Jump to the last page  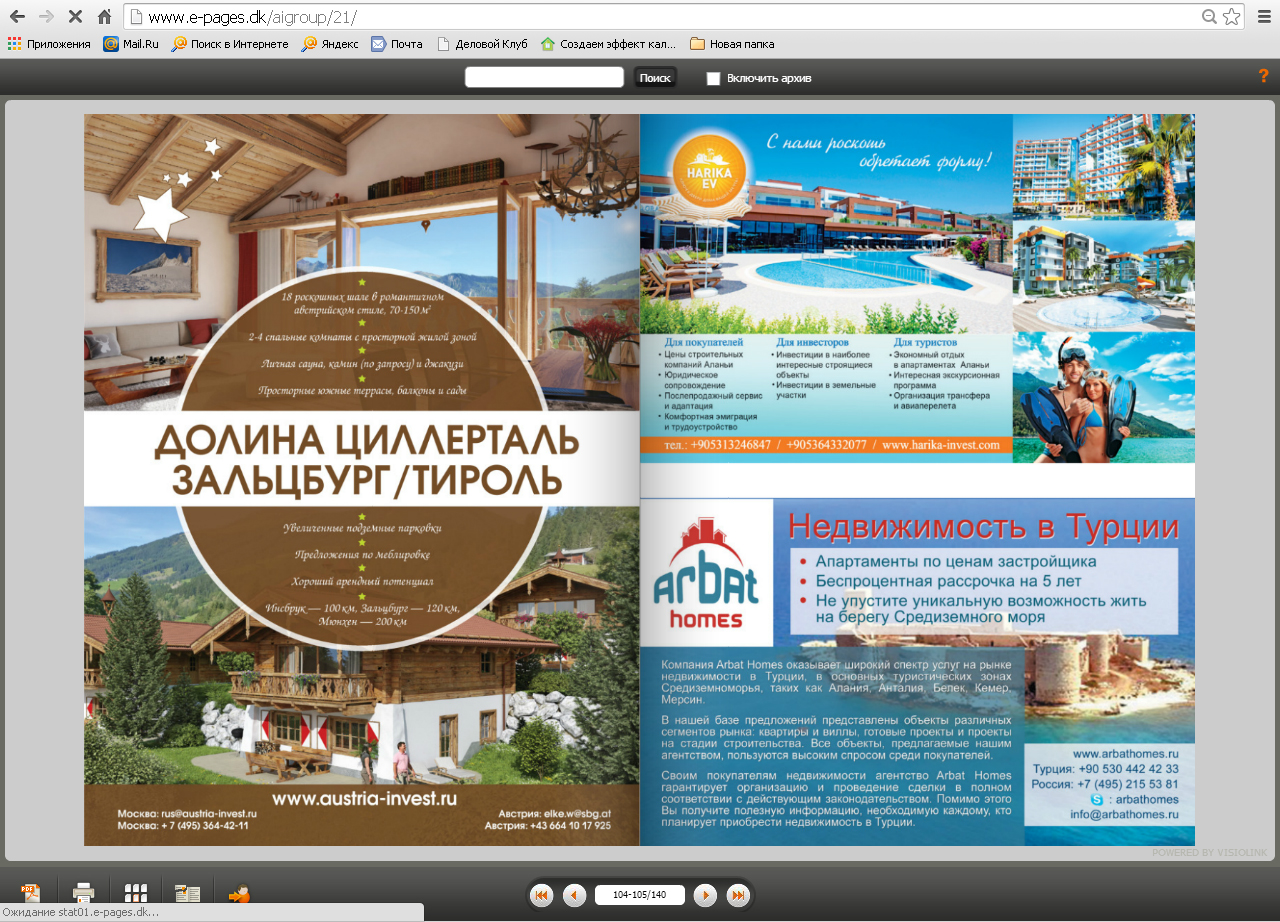click(738, 895)
